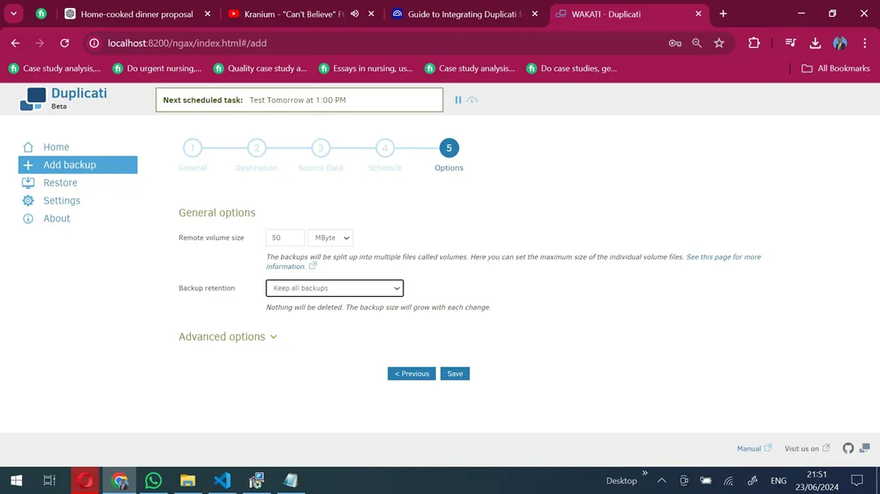Open Visual Studio Code from the taskbar
This screenshot has height=494, width=880.
pos(222,480)
